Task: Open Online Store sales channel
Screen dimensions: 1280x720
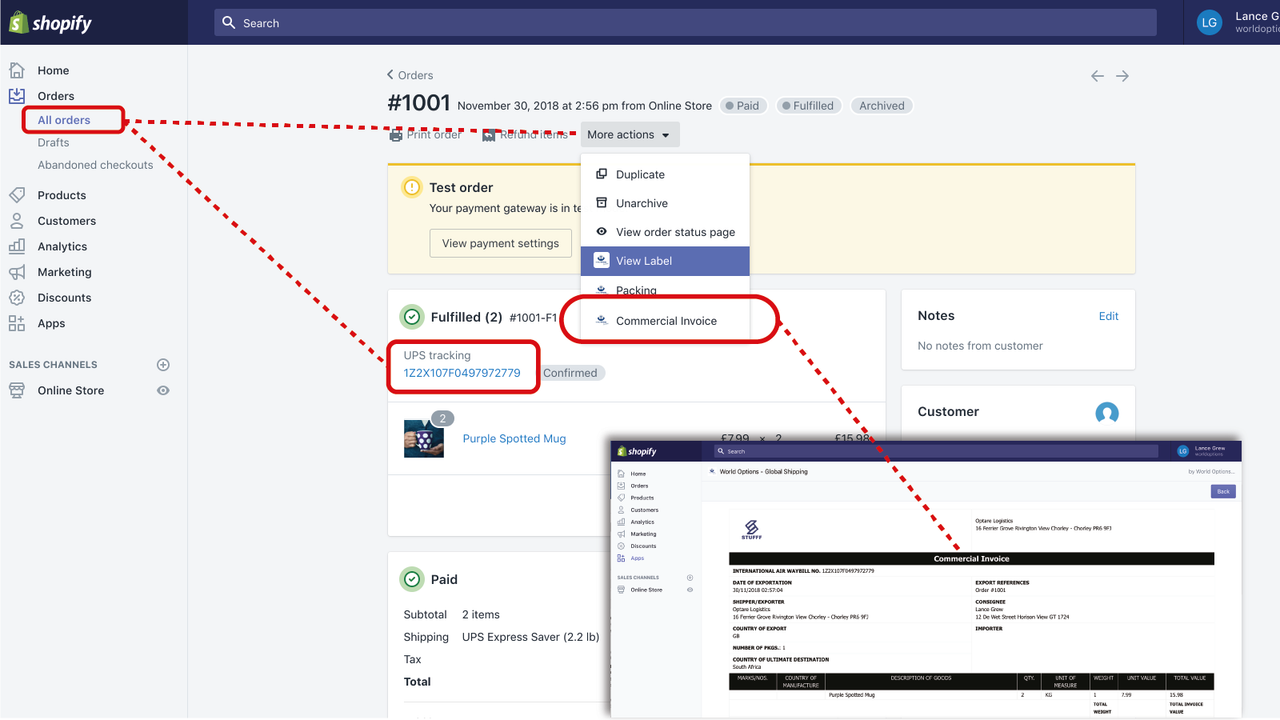Action: click(x=70, y=390)
